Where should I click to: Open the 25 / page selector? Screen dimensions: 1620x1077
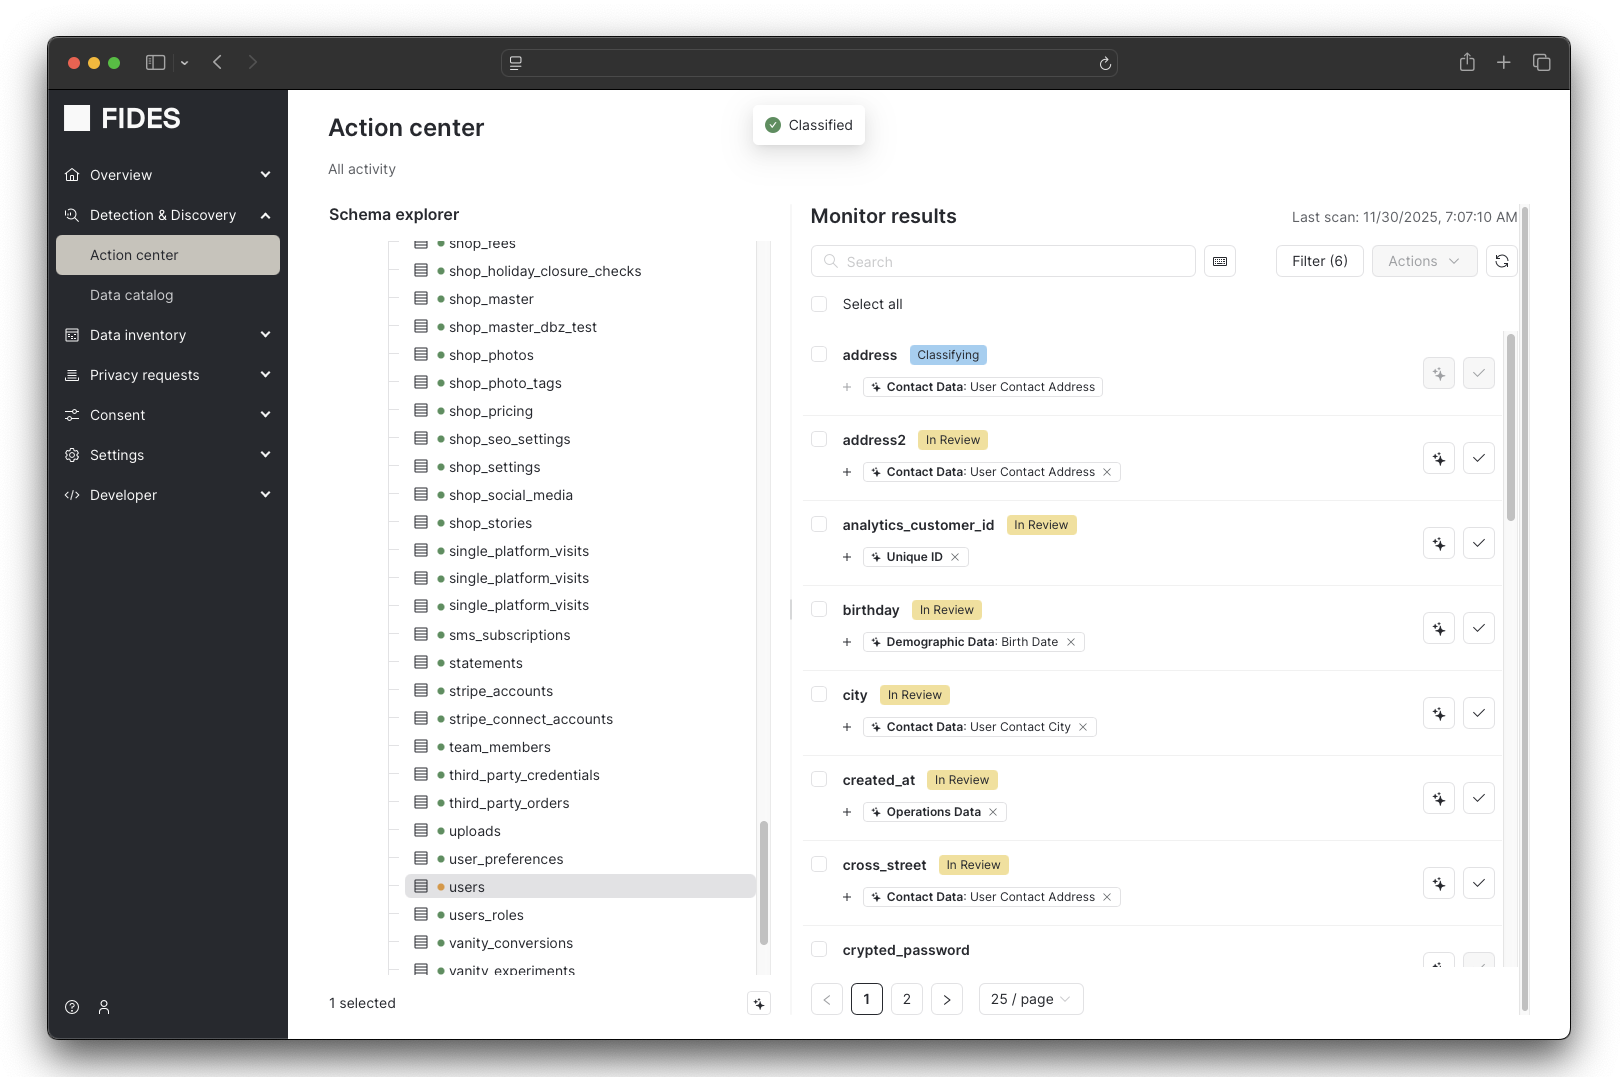(1030, 998)
